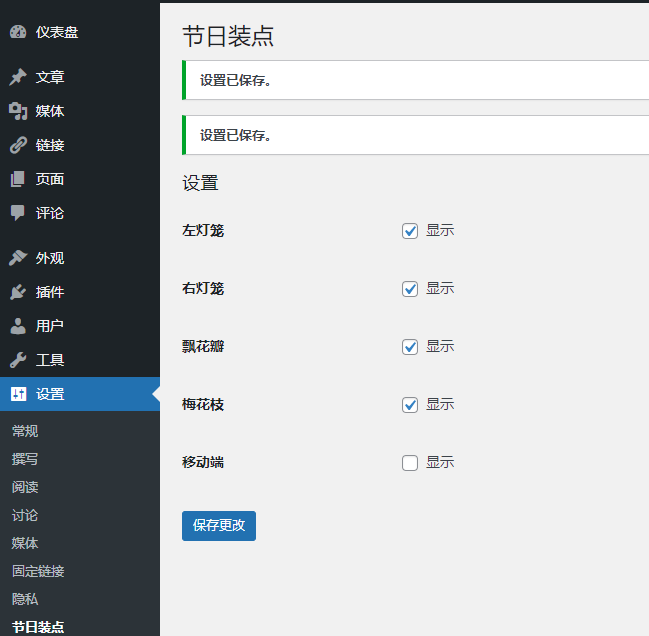Screen dimensions: 649x636
Task: Disable the 飘花瓣 display checkbox
Action: coord(410,347)
